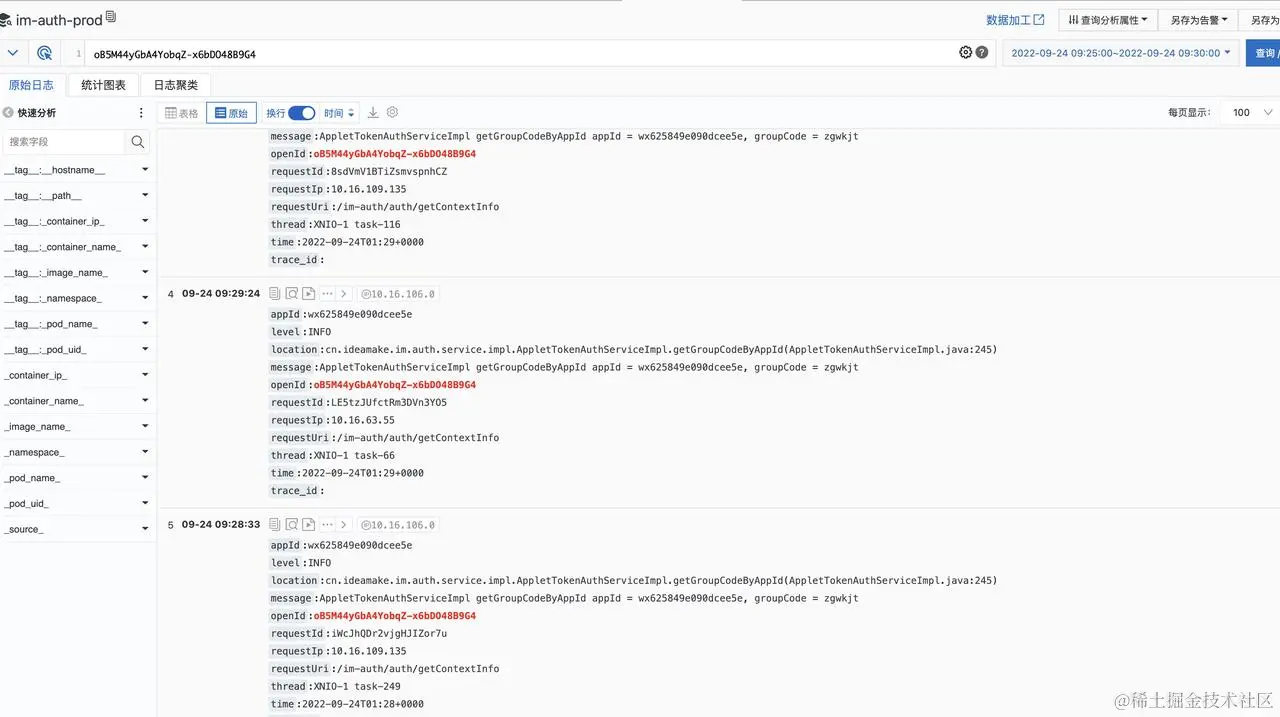The height and width of the screenshot is (717, 1280).
Task: Click the logstore icon beside im-auth-prod
Action: point(6,20)
